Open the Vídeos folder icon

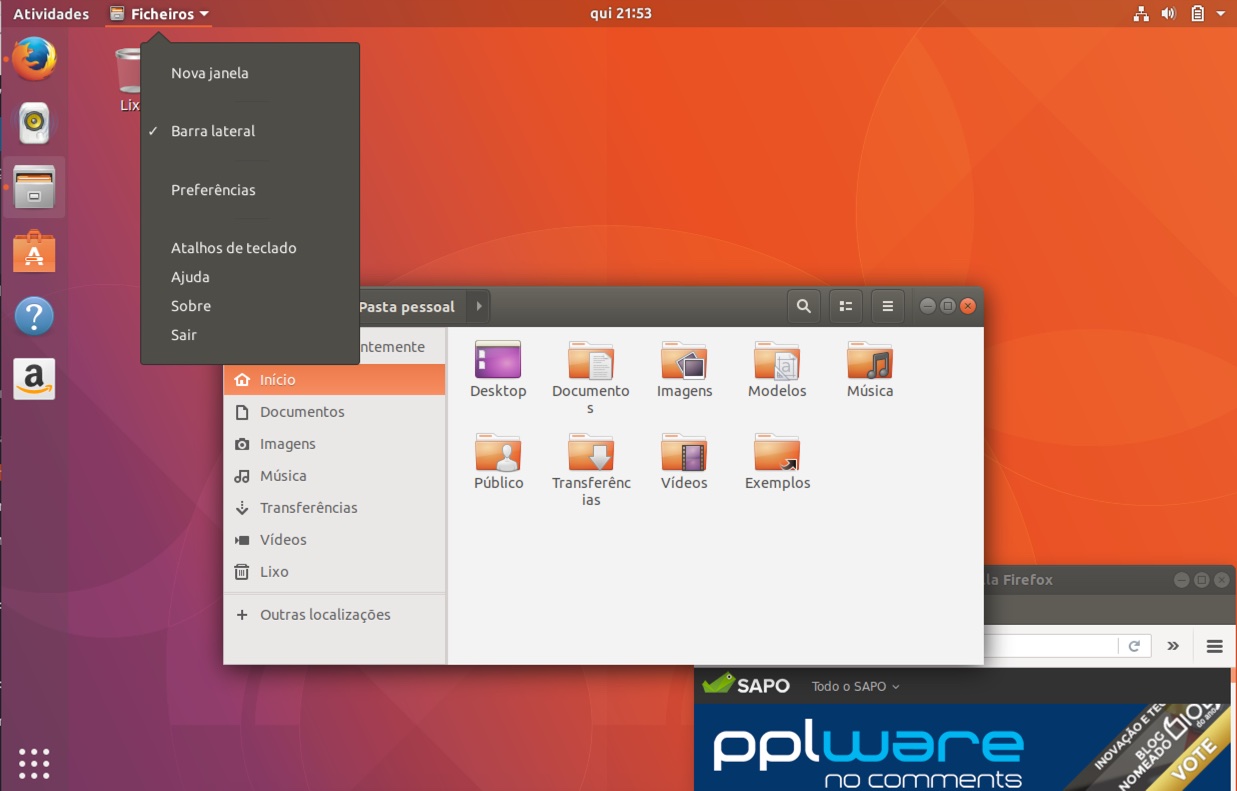[684, 453]
